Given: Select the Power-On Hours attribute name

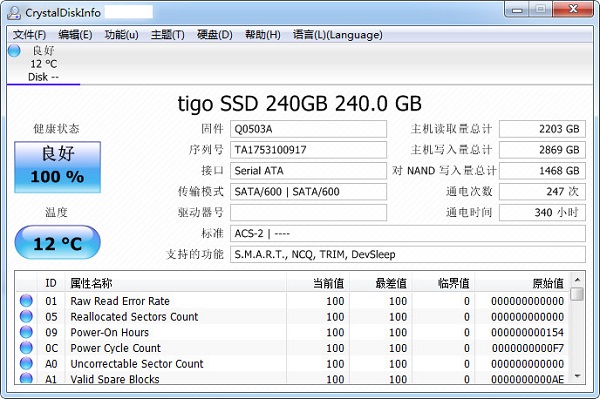Looking at the screenshot, I should coord(109,332).
